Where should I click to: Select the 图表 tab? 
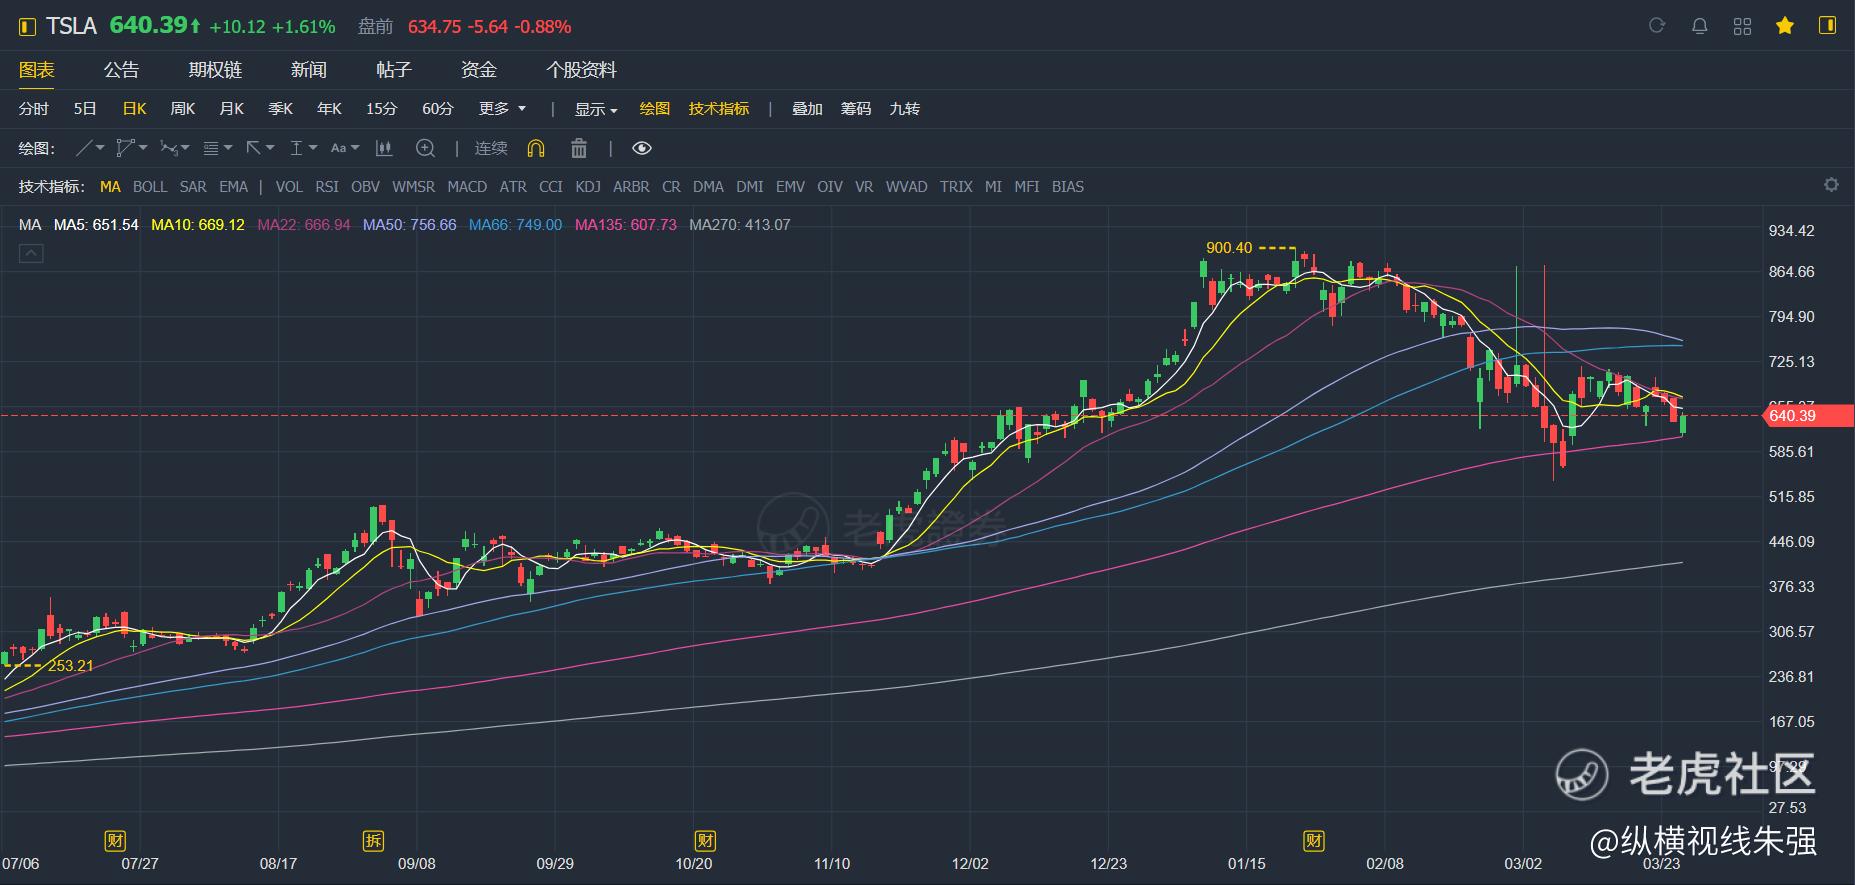tap(37, 70)
